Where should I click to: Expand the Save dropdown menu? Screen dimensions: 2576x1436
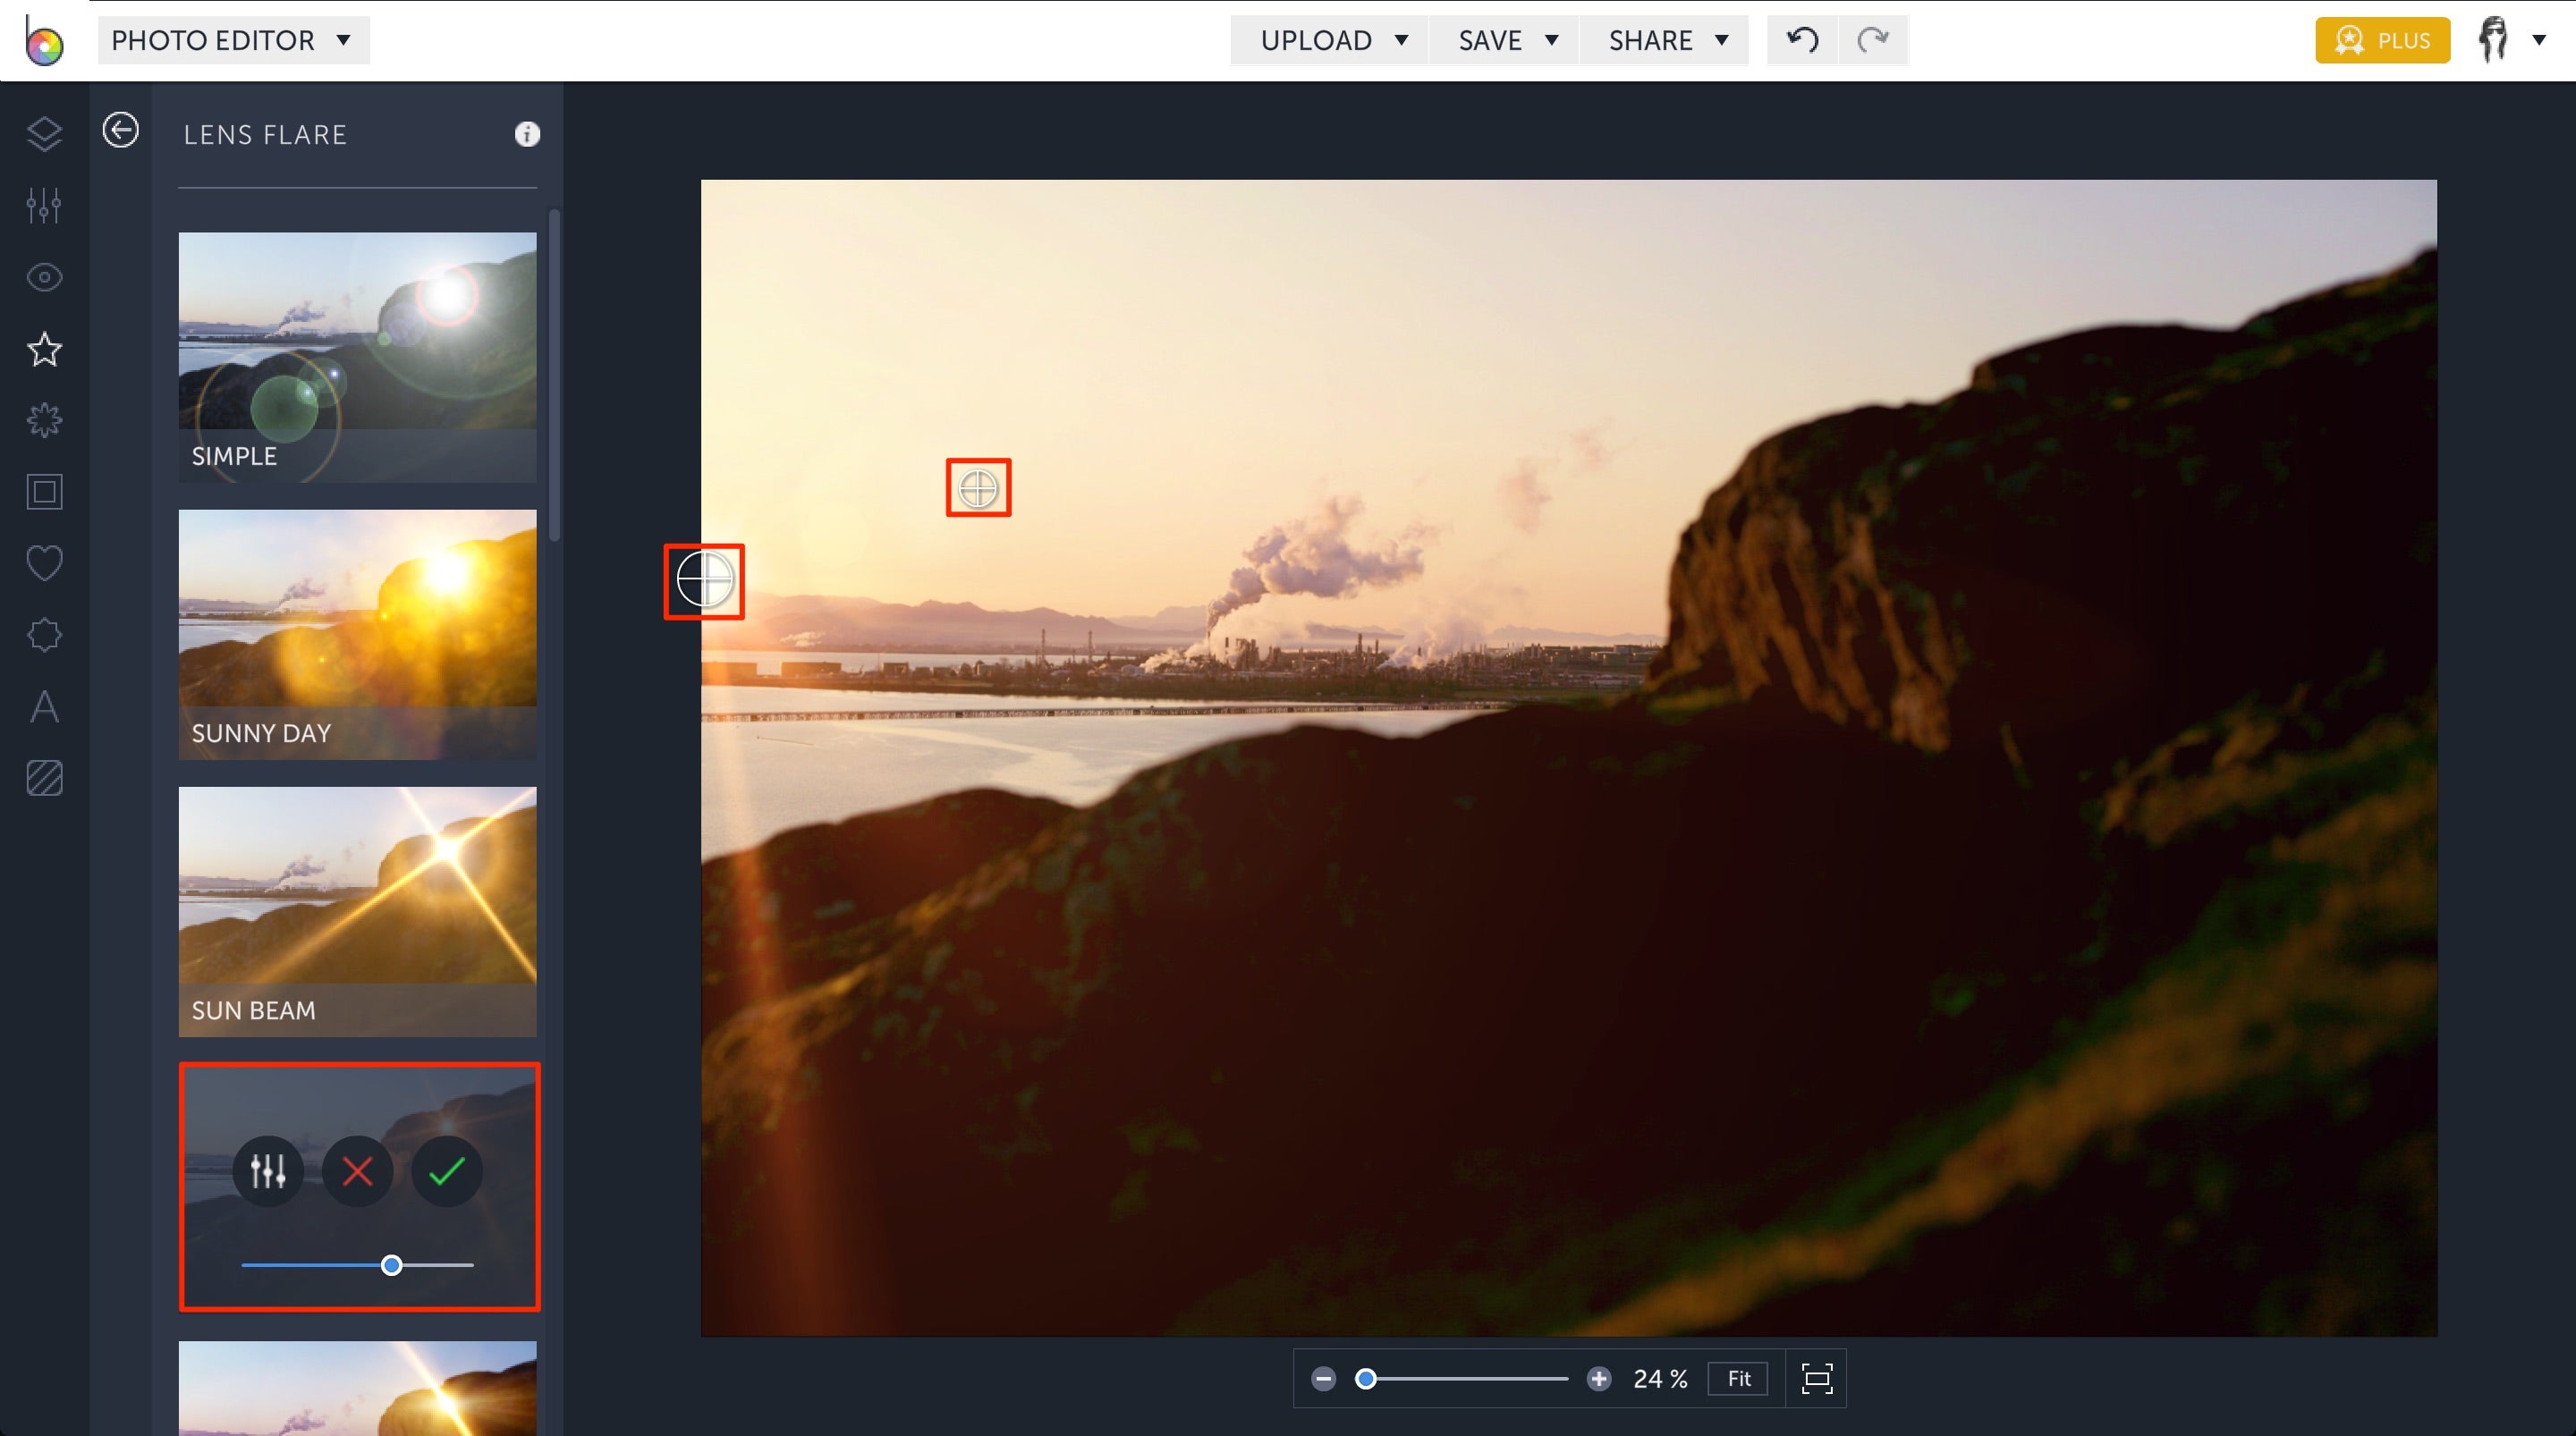coord(1506,40)
